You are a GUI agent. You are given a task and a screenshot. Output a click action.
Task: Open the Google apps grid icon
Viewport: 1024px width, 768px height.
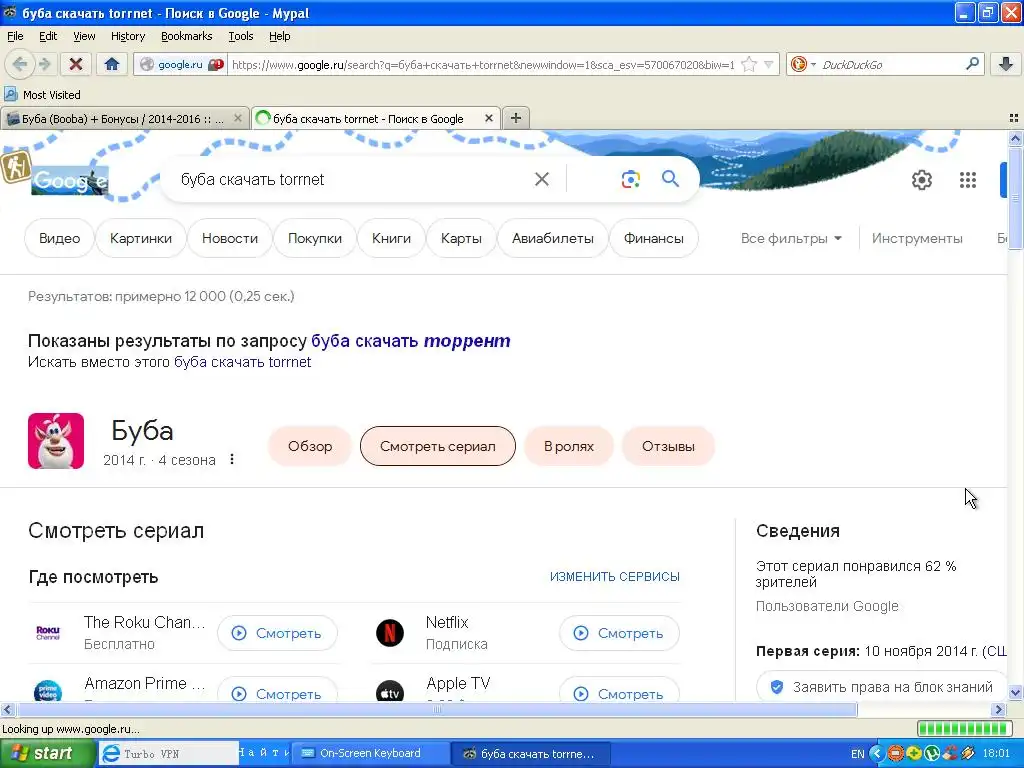coord(968,180)
